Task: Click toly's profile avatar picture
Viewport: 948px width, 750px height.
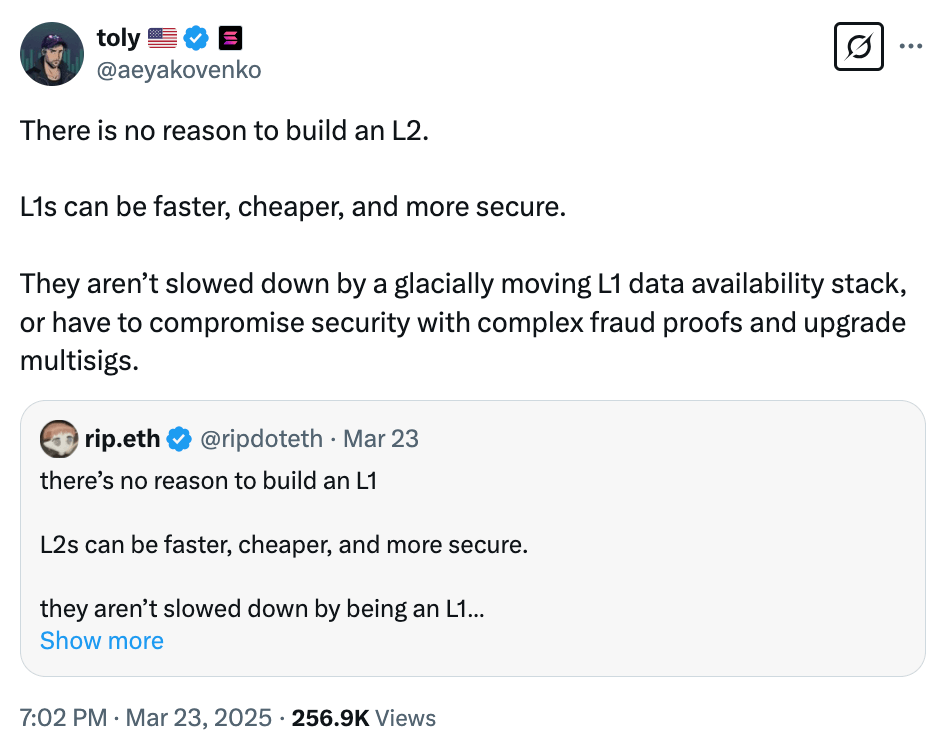Action: tap(52, 54)
